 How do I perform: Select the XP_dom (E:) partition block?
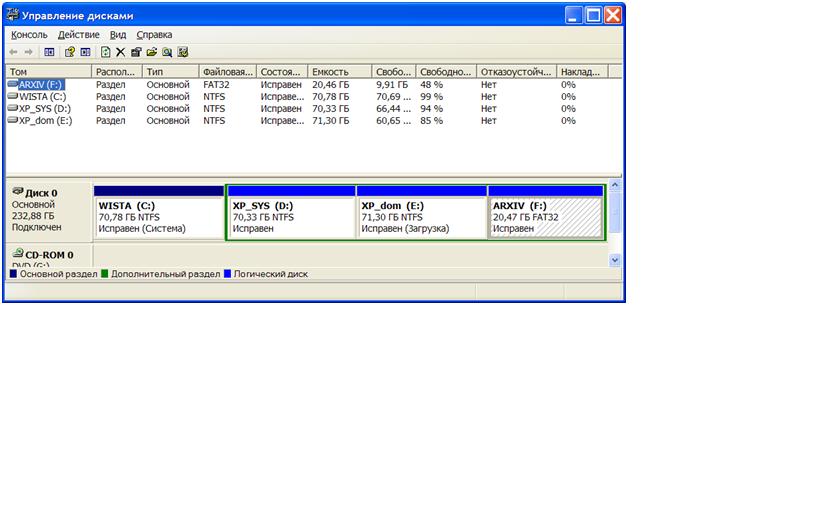(x=422, y=212)
